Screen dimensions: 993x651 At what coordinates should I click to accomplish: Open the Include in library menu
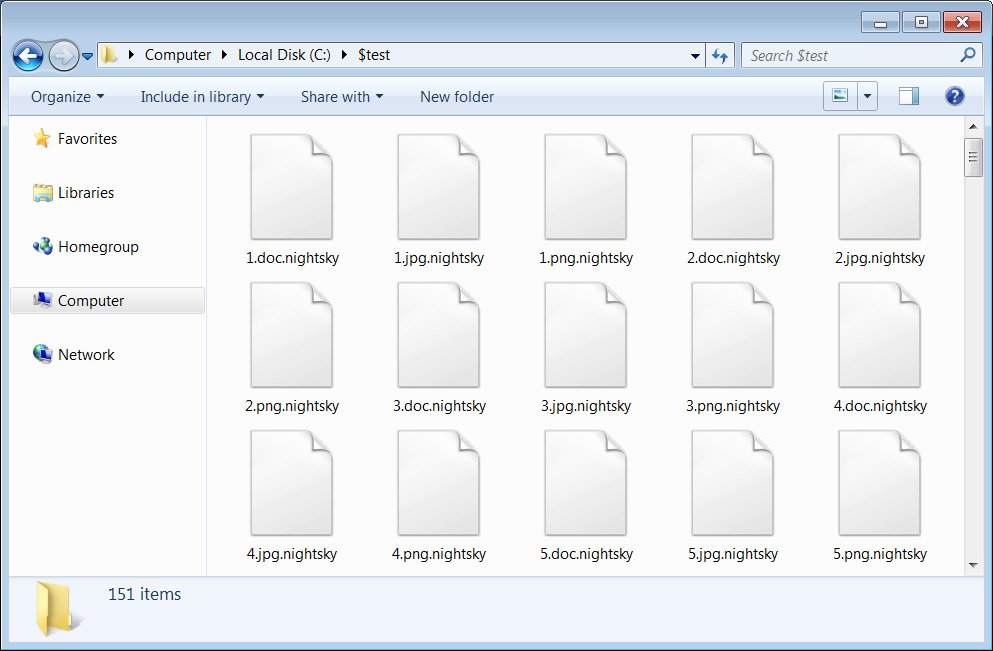pyautogui.click(x=202, y=97)
